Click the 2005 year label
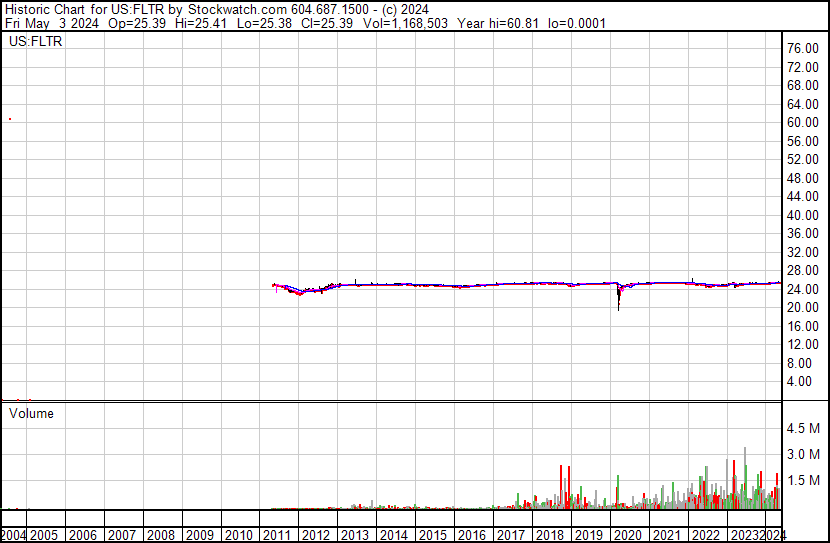This screenshot has height=543, width=830. (x=44, y=535)
